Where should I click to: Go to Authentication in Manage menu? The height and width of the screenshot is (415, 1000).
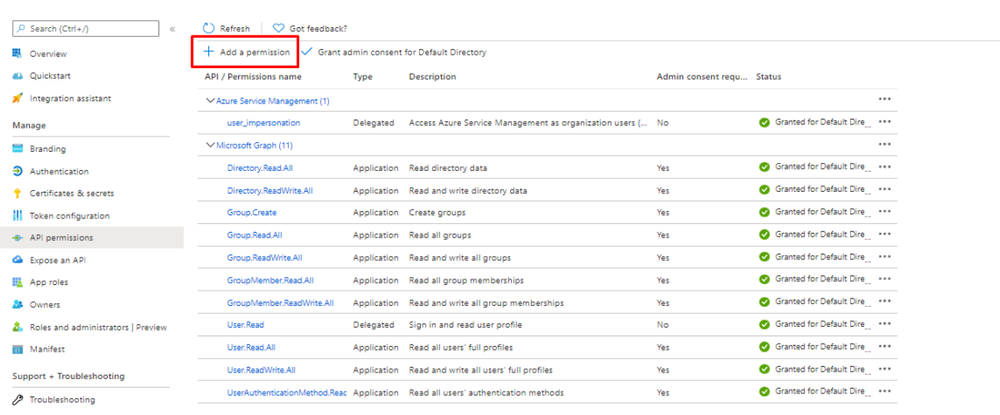(59, 171)
